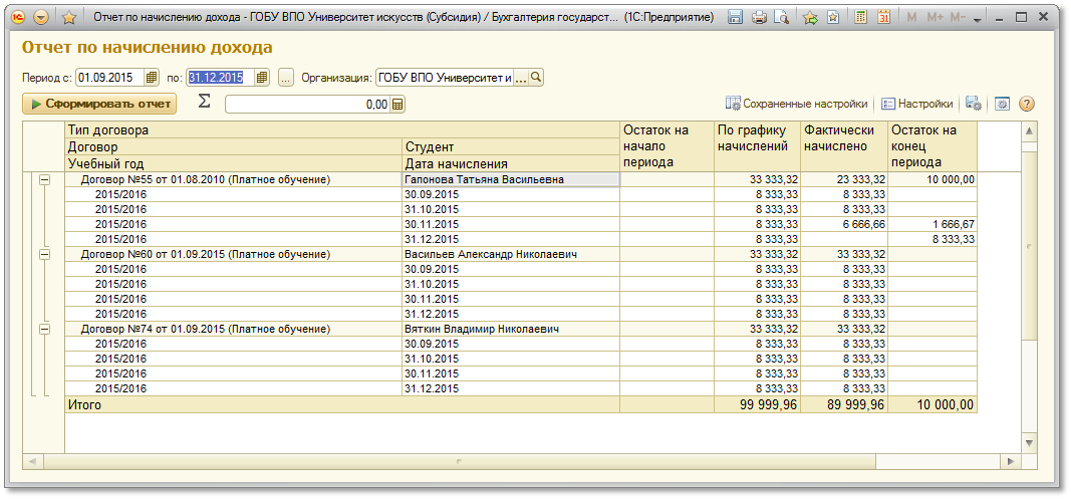This screenshot has width=1071, height=499.
Task: Click the horizontal scrollbar left arrow
Action: 31,462
